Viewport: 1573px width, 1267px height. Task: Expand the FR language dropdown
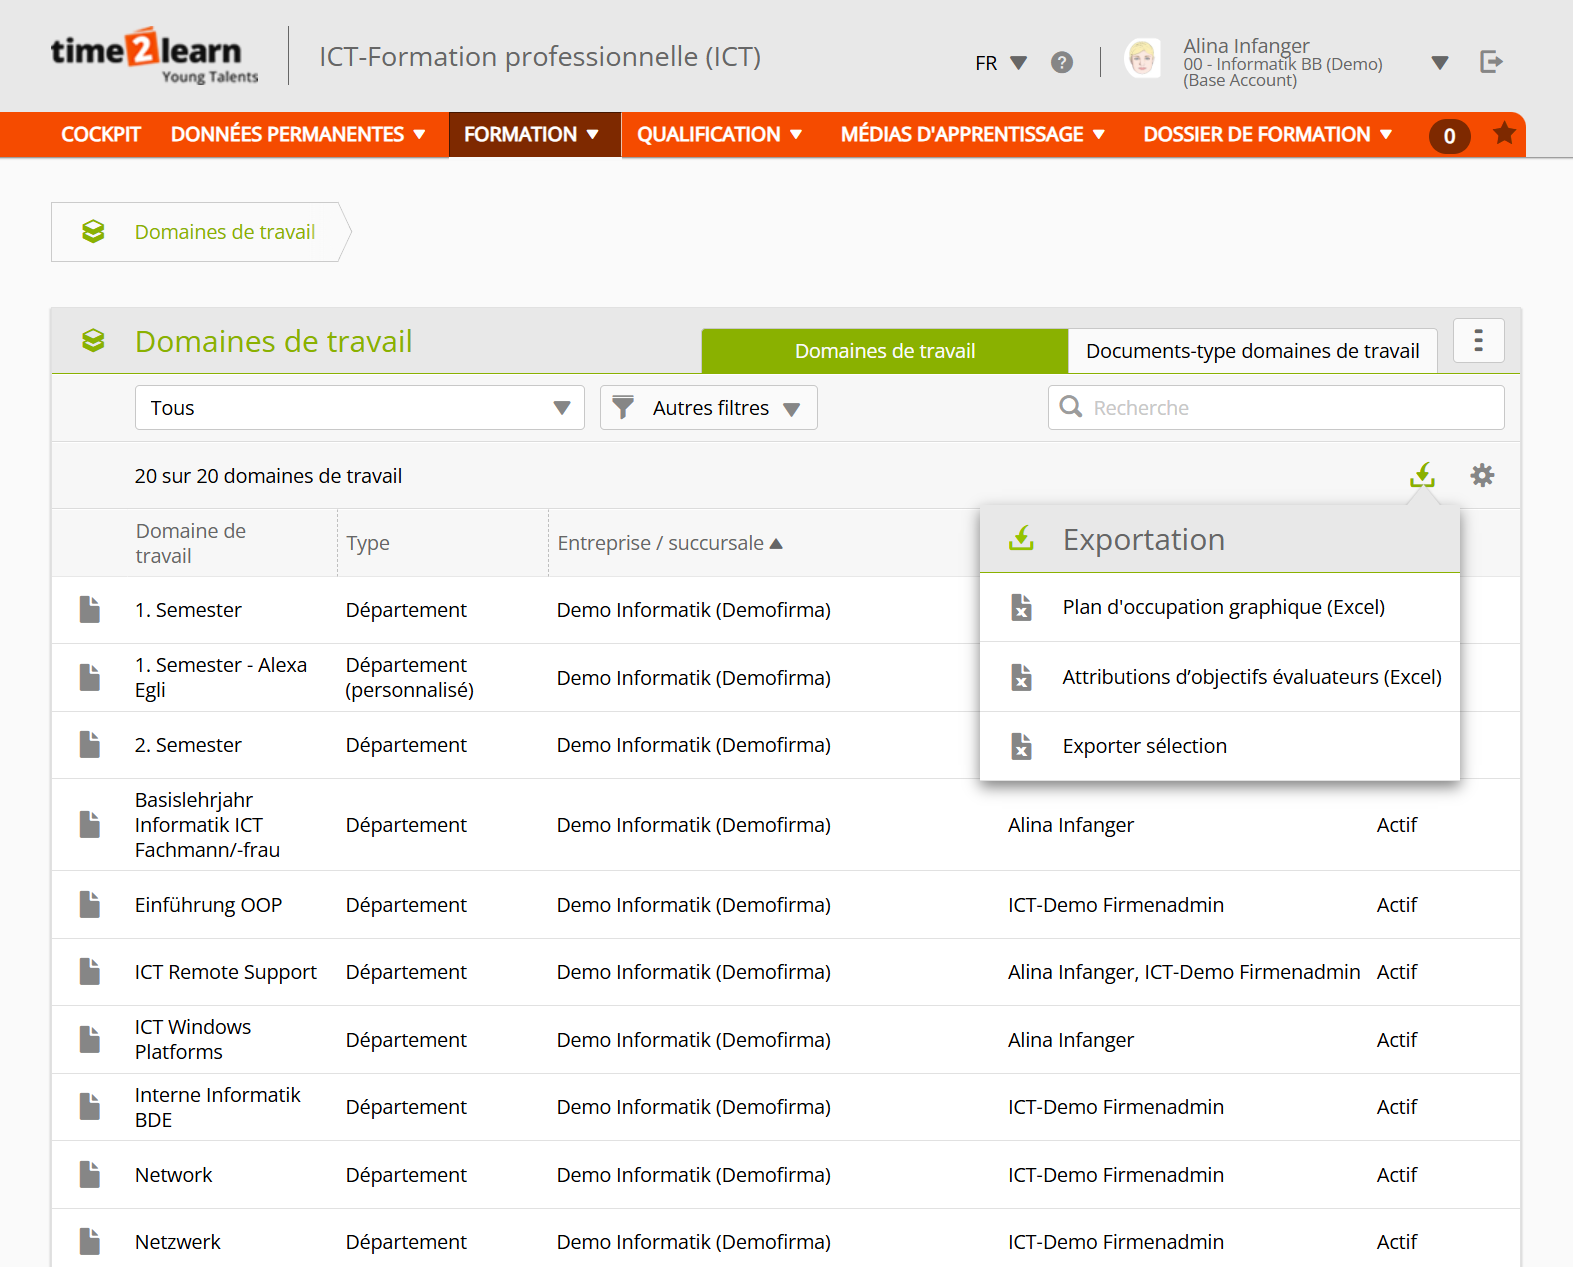(x=1000, y=63)
